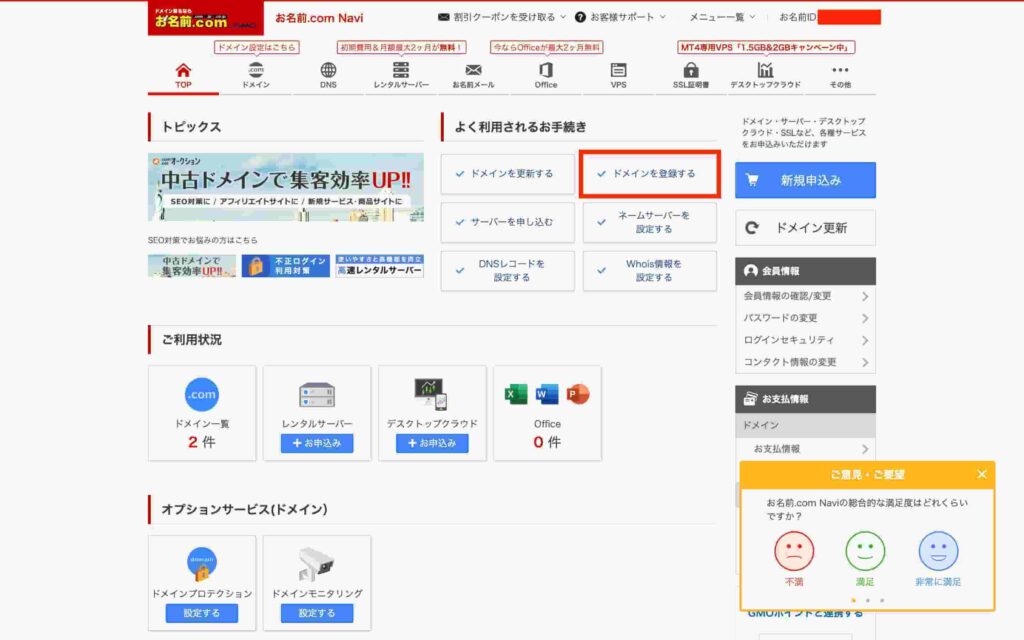Open the 中古ドメインで集客効率UP banner

pyautogui.click(x=286, y=187)
